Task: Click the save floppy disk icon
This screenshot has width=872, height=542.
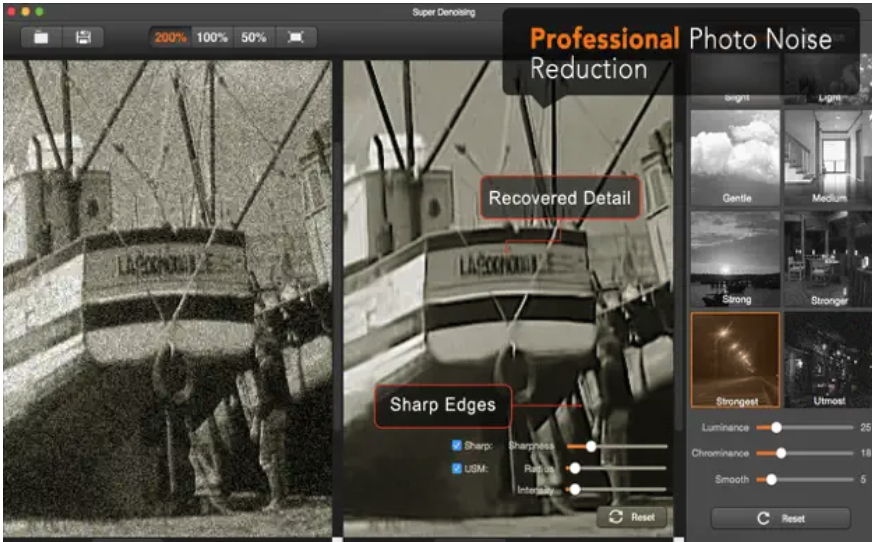Action: click(83, 37)
